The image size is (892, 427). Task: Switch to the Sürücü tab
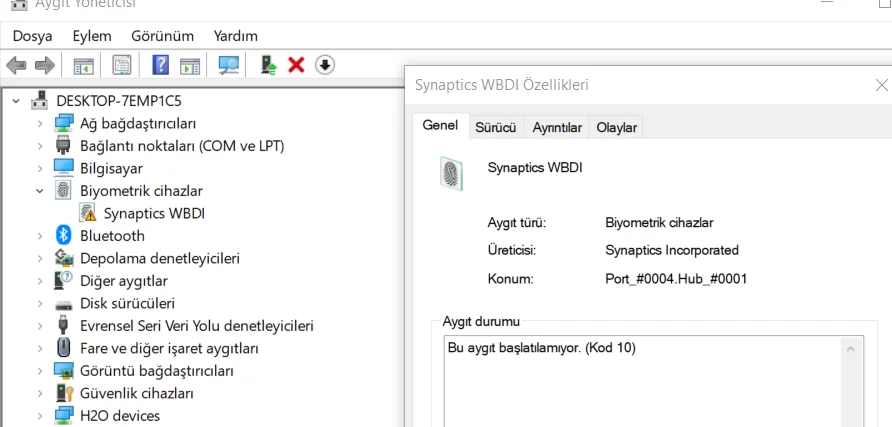[495, 128]
